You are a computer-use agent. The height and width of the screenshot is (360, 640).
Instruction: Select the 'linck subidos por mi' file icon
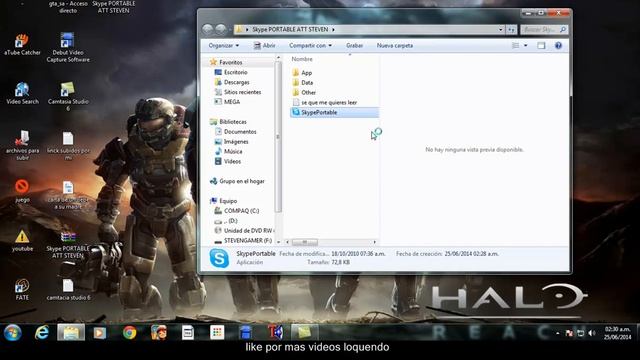68,145
